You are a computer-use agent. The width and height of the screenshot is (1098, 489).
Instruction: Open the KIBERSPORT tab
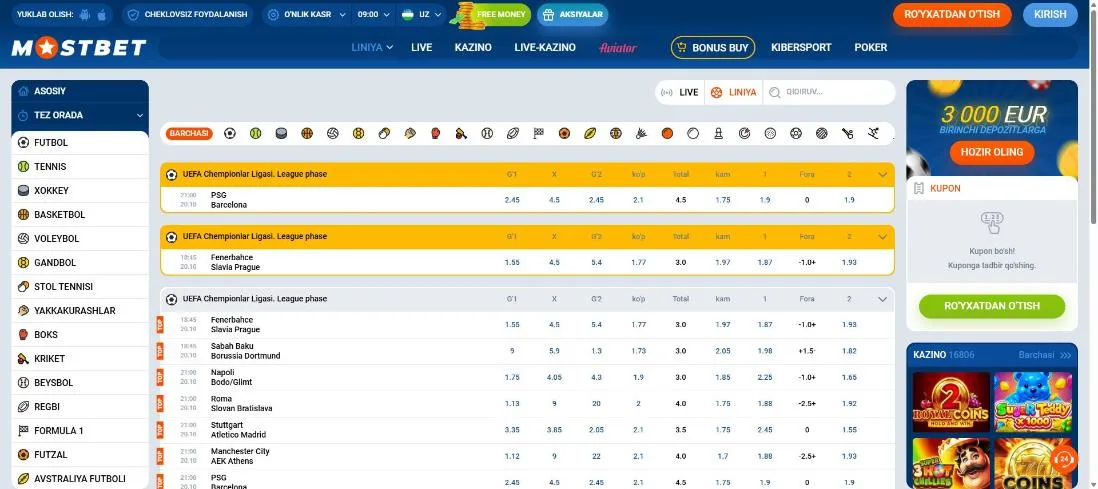(x=801, y=48)
